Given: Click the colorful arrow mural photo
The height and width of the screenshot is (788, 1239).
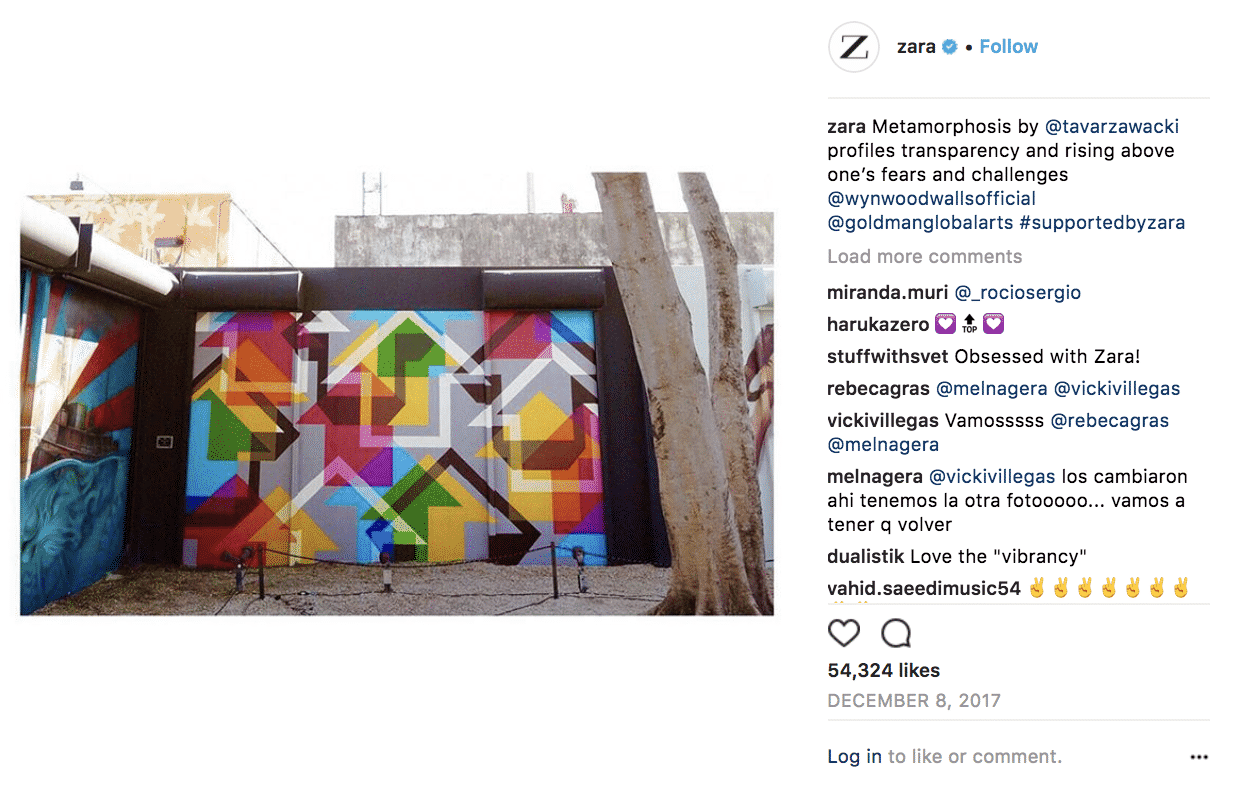Looking at the screenshot, I should [x=397, y=393].
